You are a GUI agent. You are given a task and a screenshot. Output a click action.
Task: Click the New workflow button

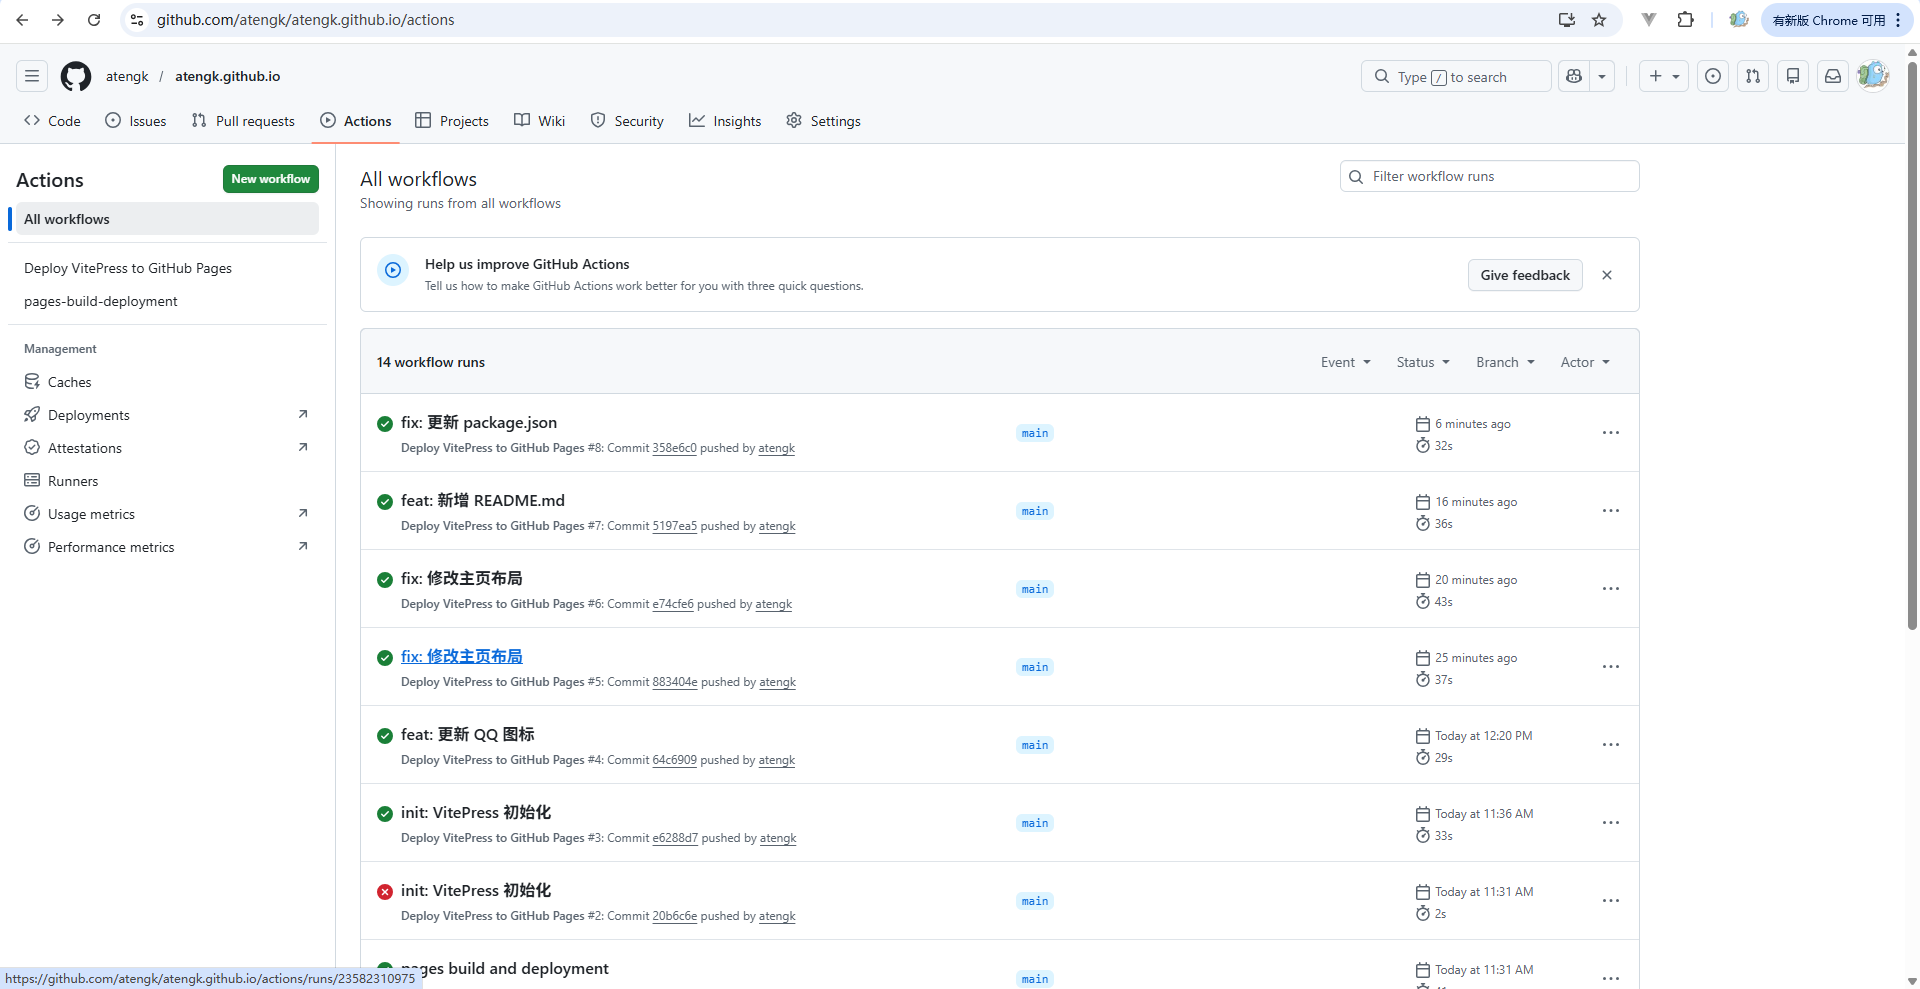270,179
